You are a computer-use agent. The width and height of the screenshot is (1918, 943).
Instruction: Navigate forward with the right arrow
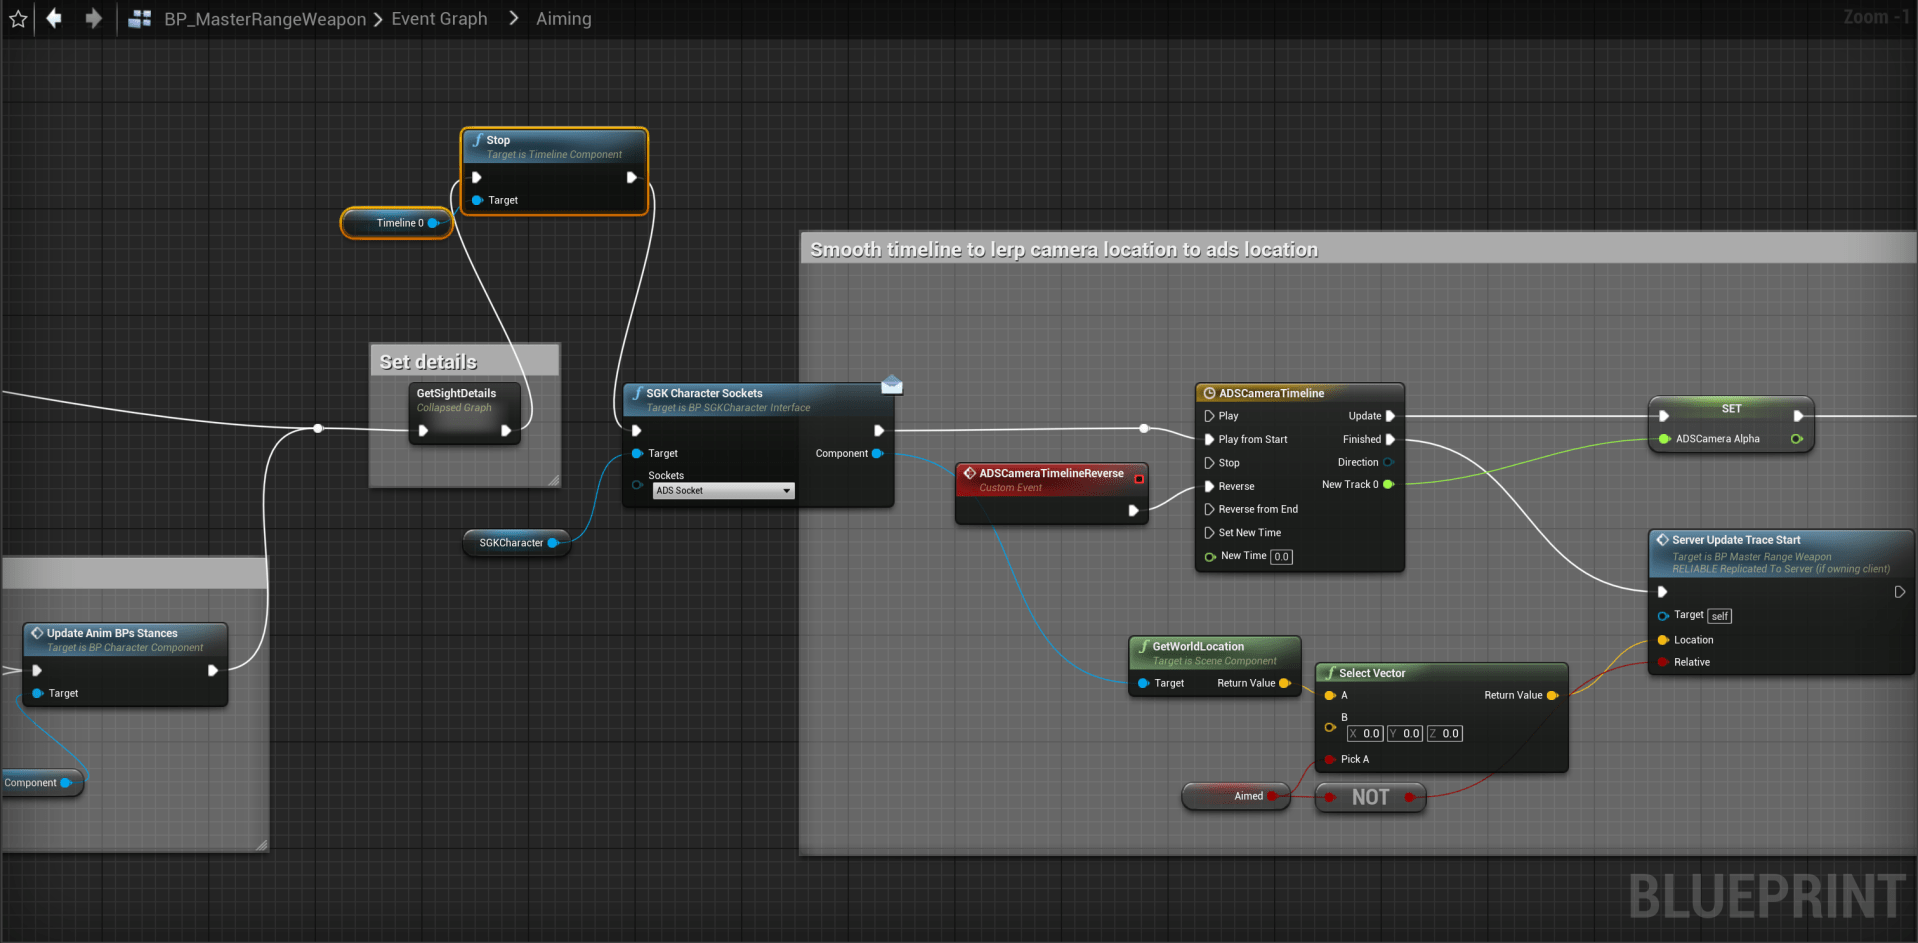pos(93,19)
